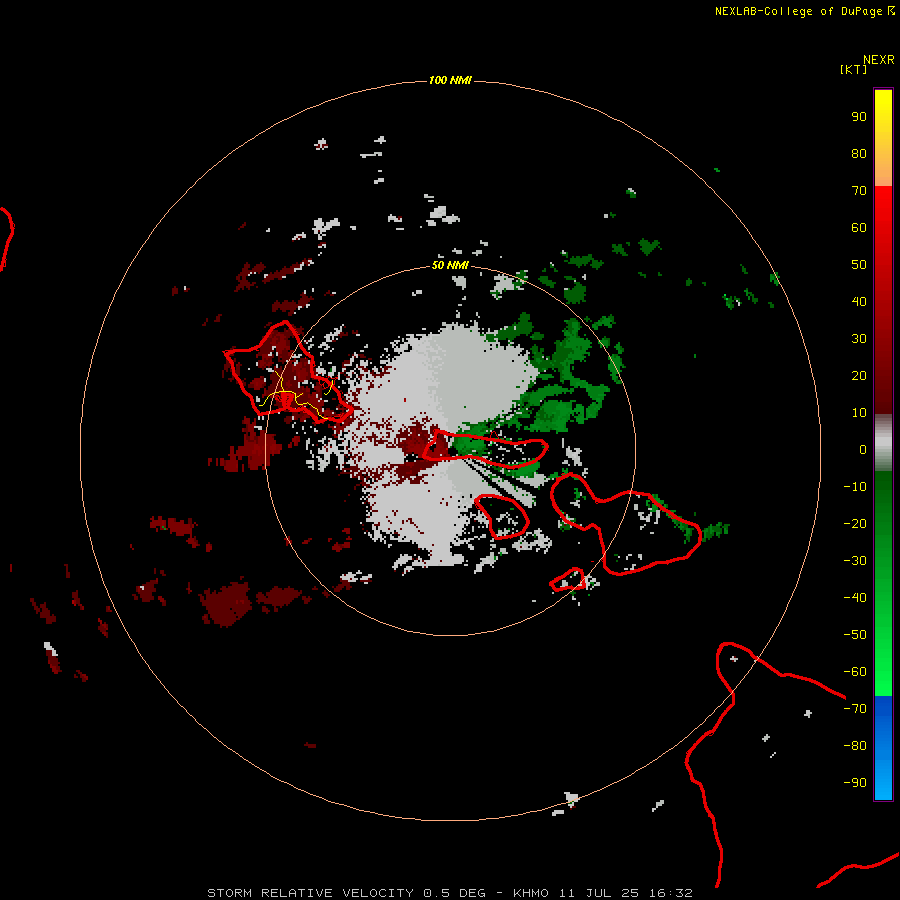
Task: Click the -70 knot scale value
Action: coord(855,709)
